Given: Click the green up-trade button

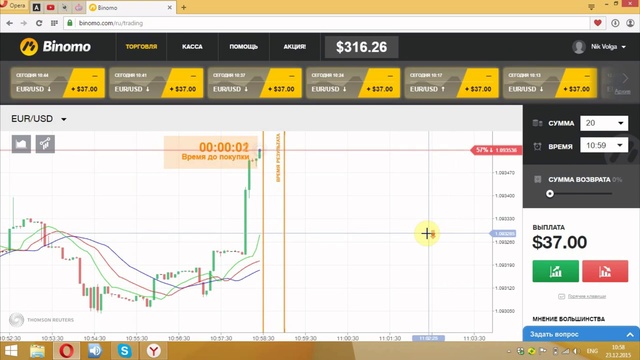Looking at the screenshot, I should tap(556, 271).
